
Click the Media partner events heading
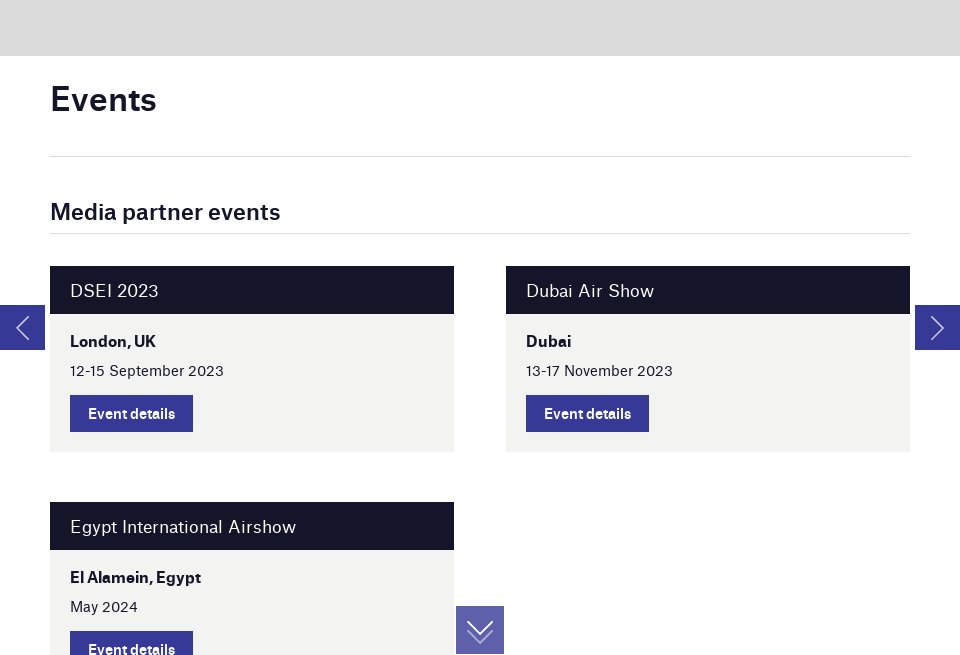point(165,212)
